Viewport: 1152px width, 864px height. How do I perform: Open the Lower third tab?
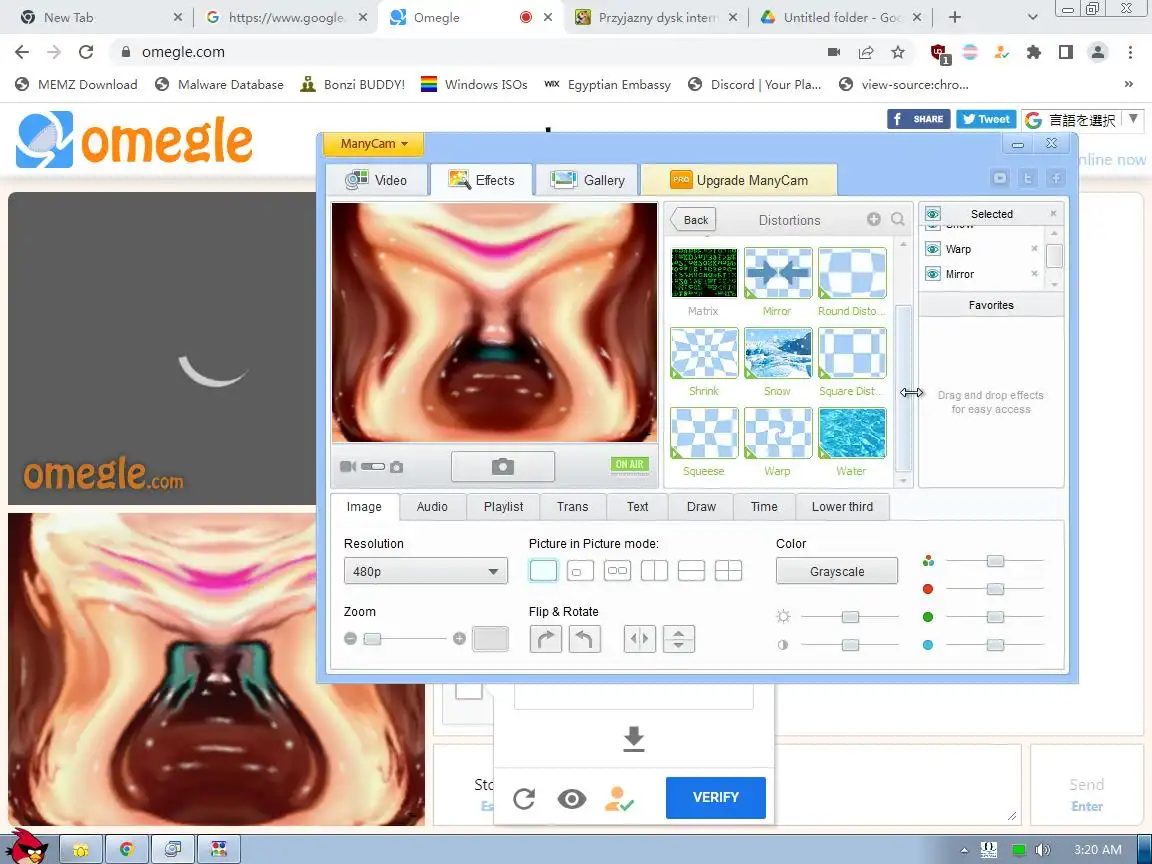[842, 507]
